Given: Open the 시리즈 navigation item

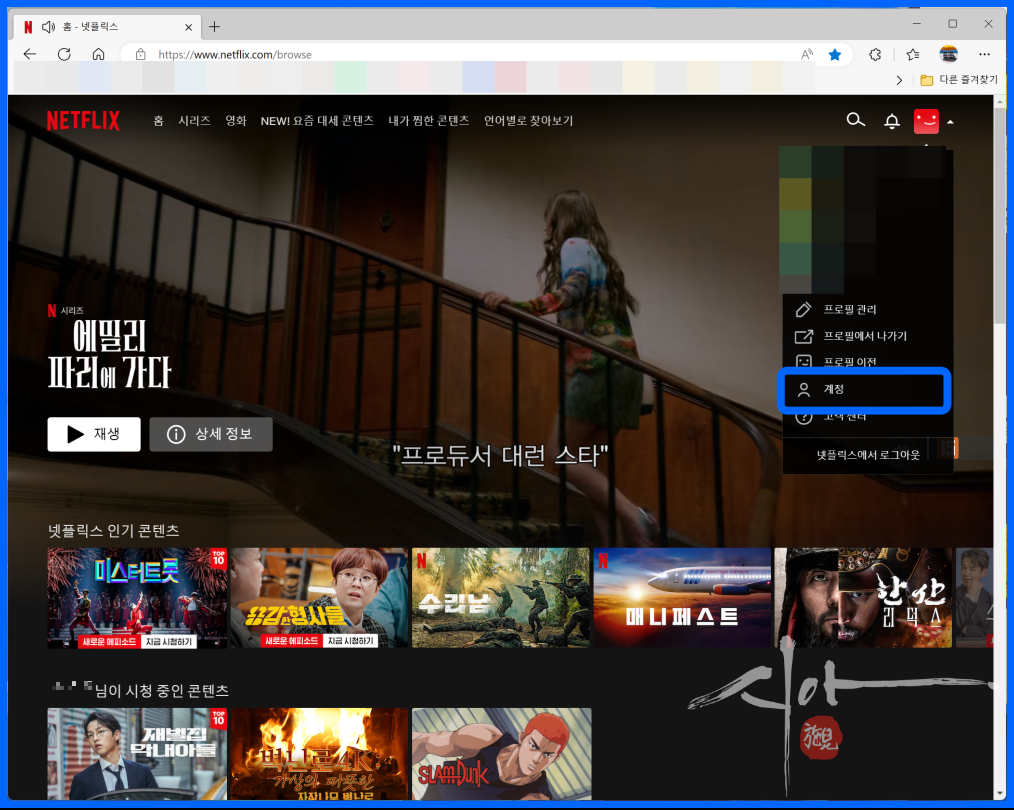Looking at the screenshot, I should tap(194, 121).
